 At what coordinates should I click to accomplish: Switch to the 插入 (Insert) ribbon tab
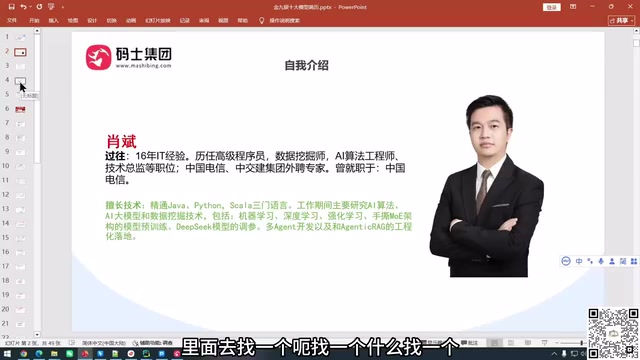point(53,20)
